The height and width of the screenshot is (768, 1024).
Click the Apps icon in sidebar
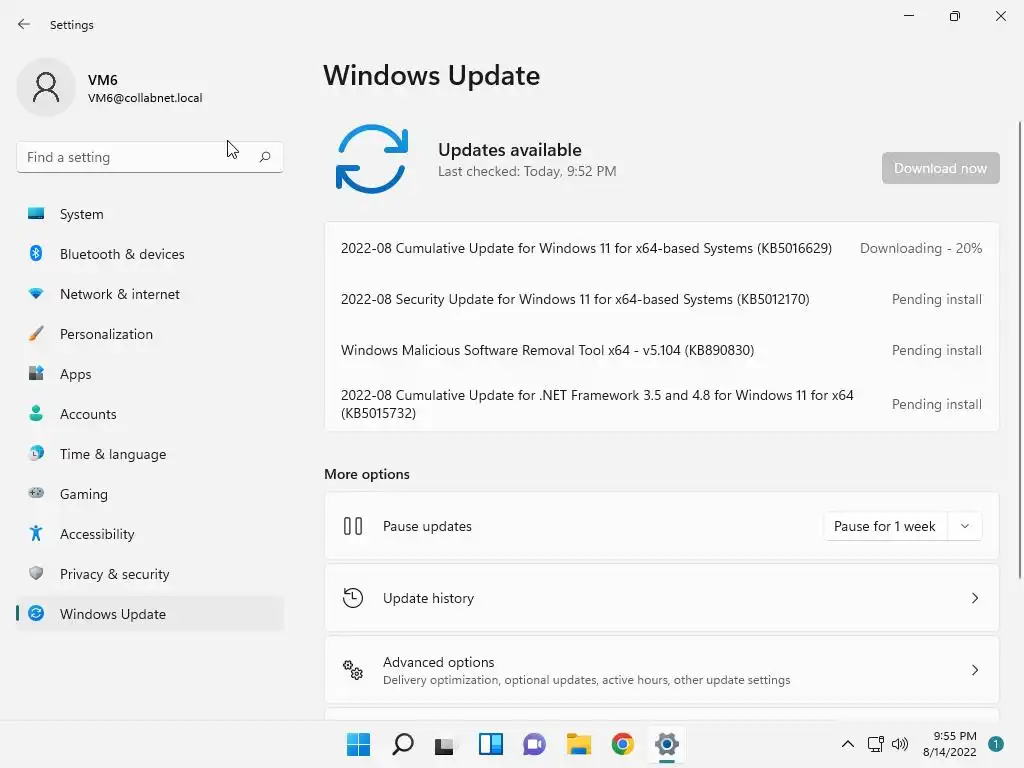coord(36,374)
